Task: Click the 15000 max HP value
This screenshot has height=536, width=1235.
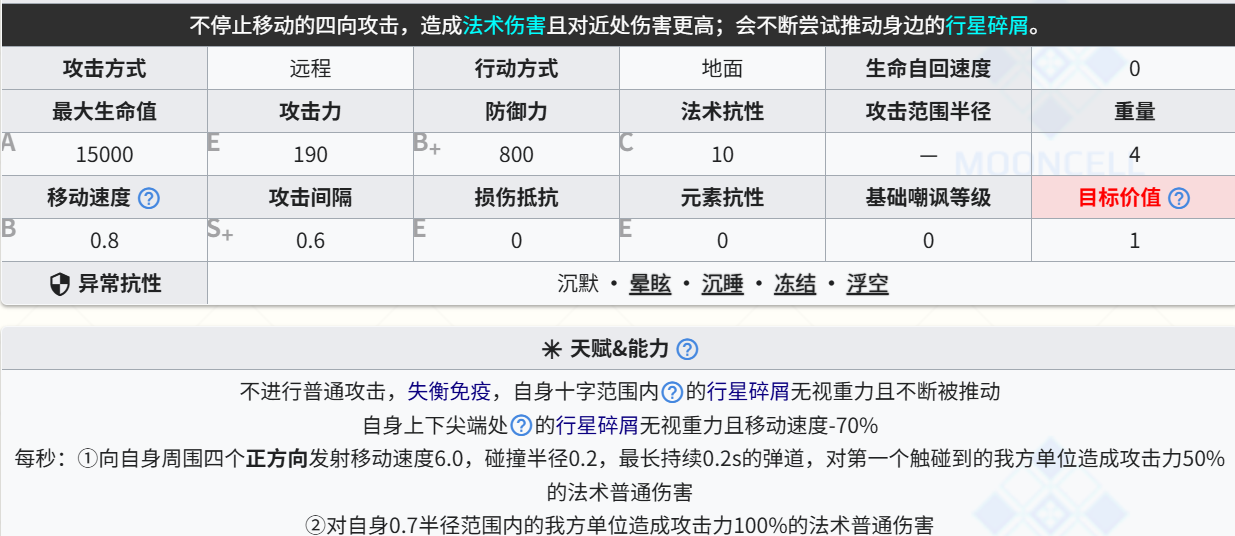Action: point(104,155)
